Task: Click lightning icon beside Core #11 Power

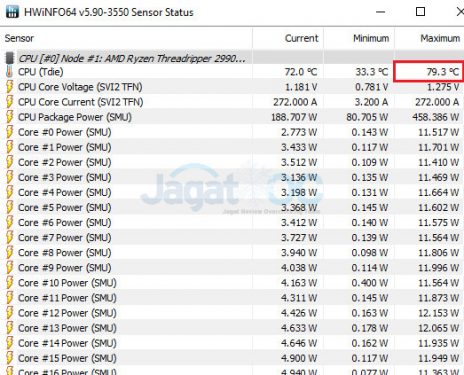Action: [x=10, y=298]
